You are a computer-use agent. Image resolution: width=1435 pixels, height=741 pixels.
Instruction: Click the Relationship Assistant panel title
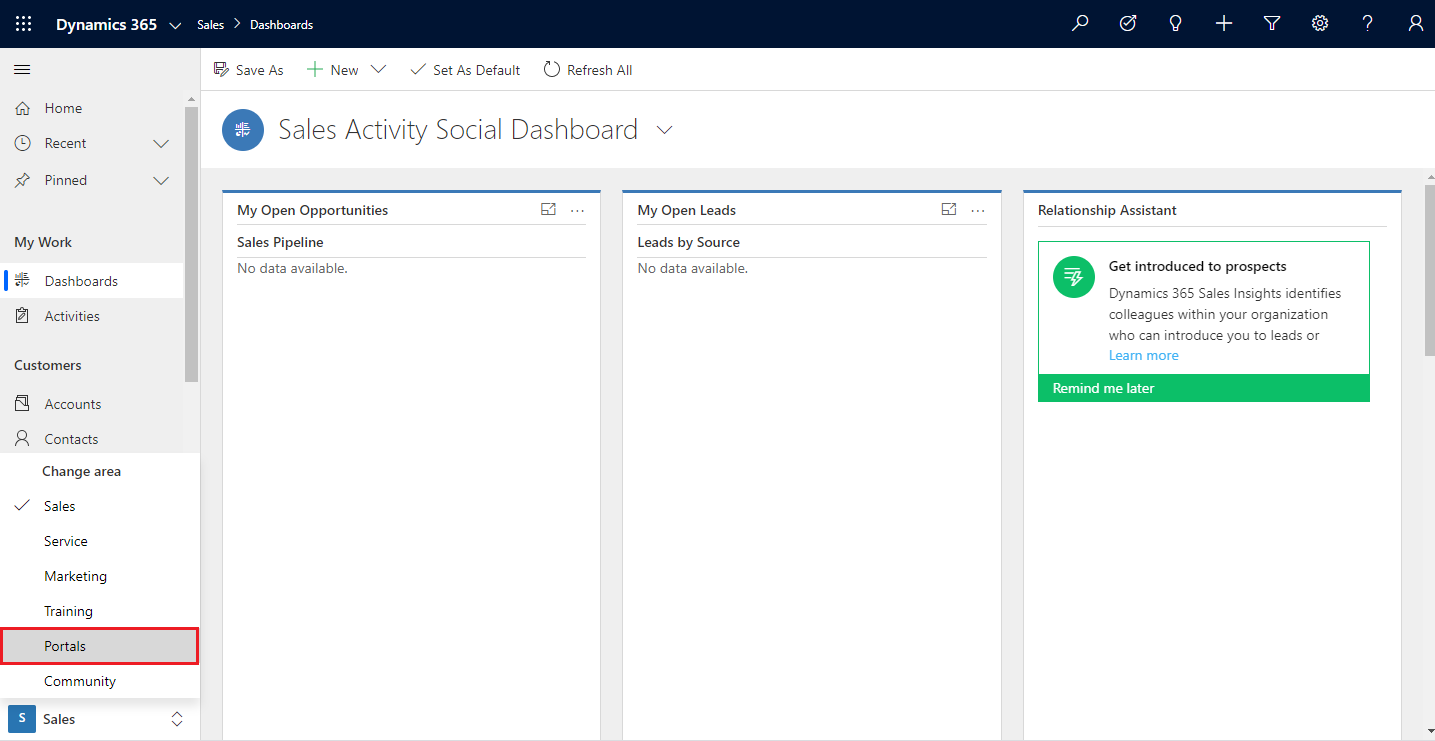[1107, 210]
